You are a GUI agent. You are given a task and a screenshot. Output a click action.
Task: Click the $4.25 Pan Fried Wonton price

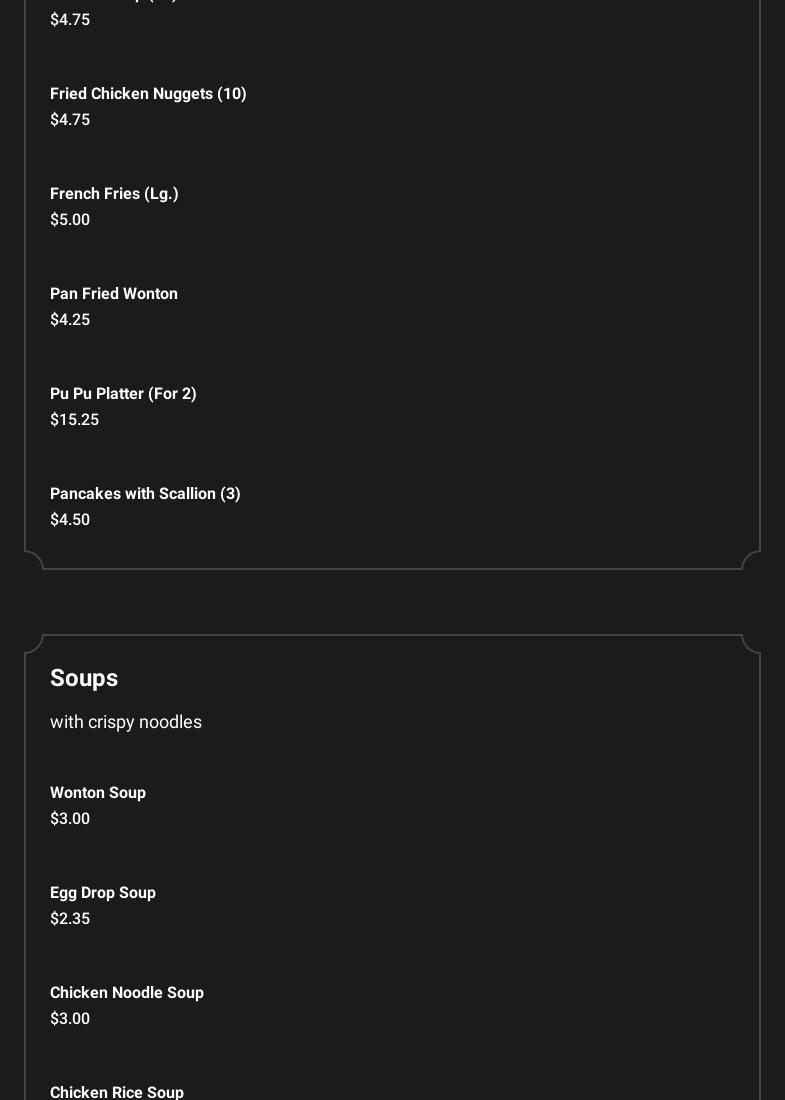coord(70,320)
